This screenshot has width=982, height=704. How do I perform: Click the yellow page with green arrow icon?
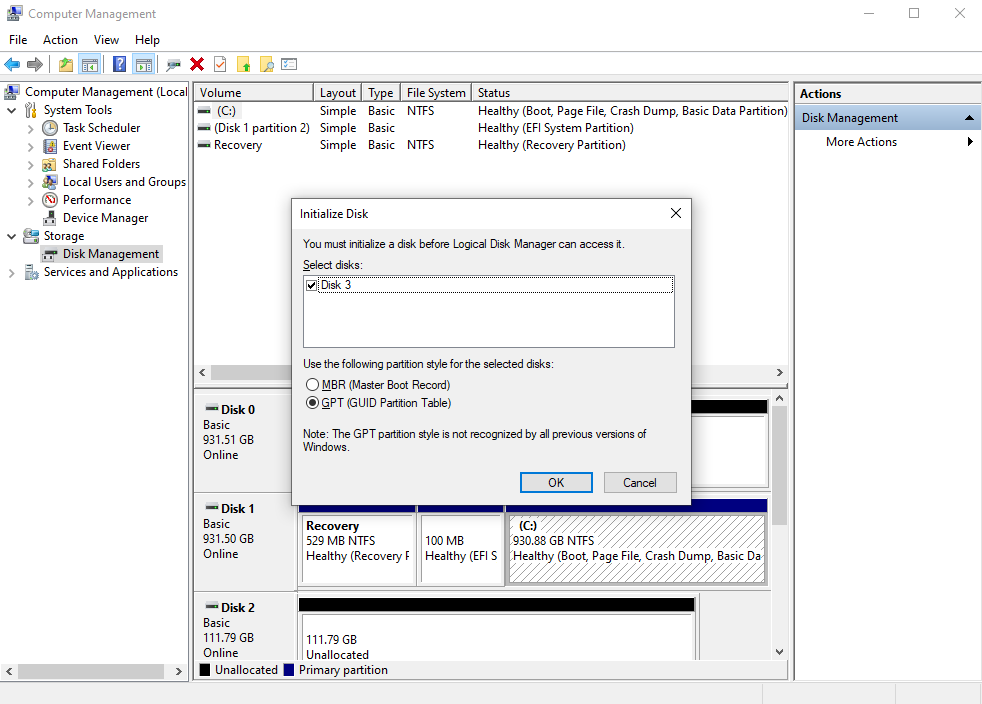click(244, 64)
